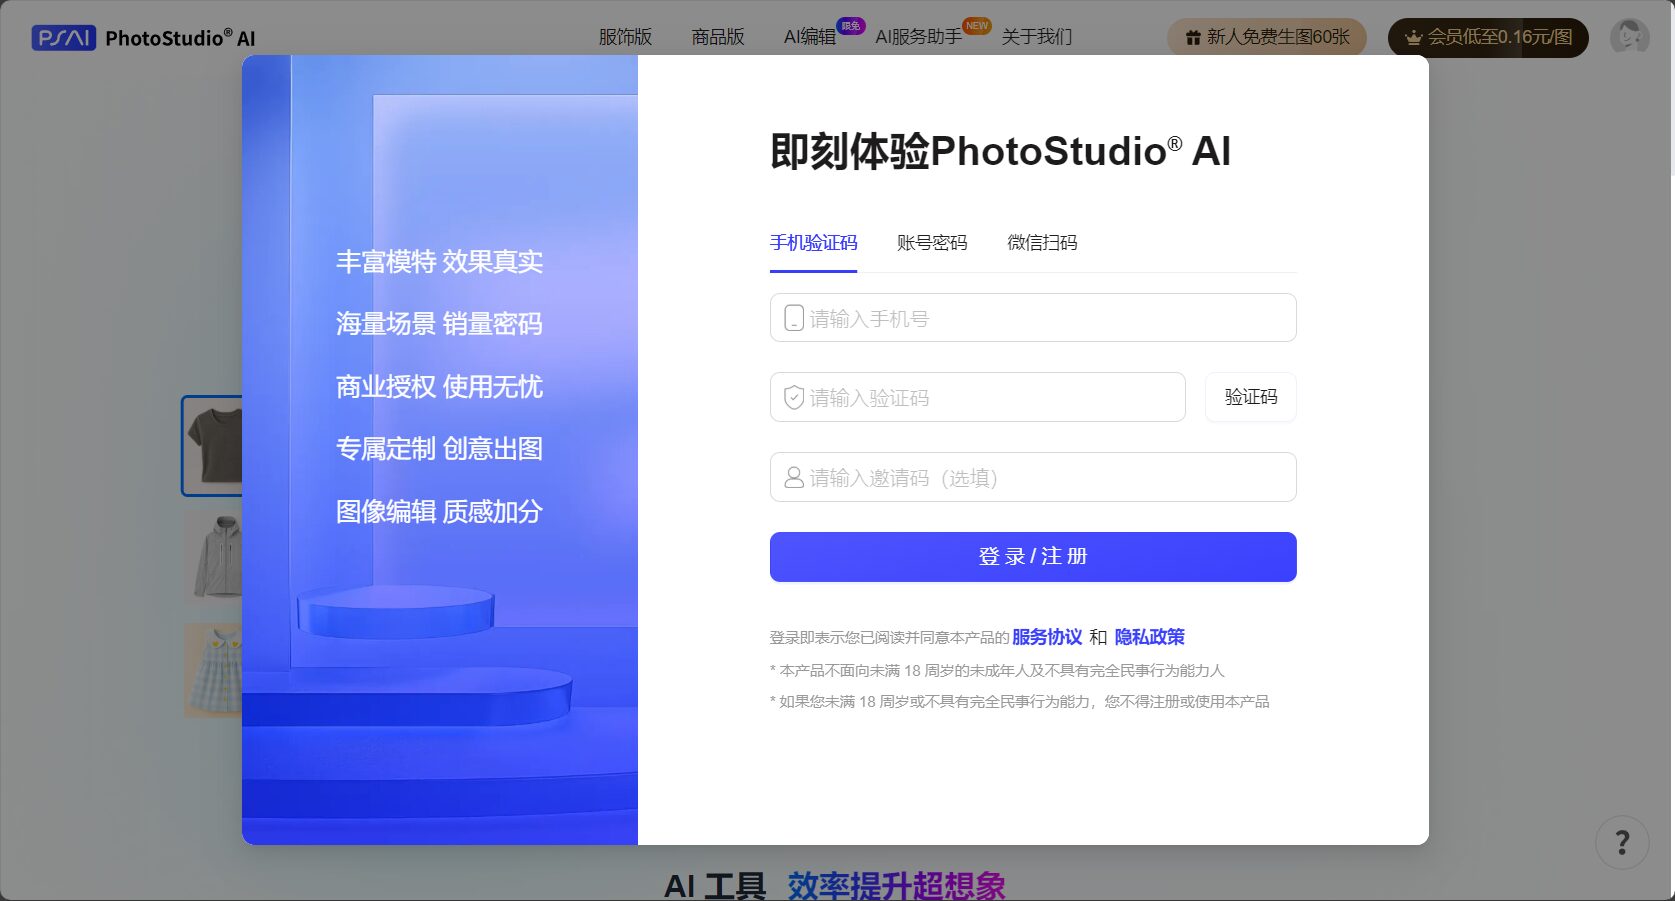Screen dimensions: 1675x901
Task: Click the PhotoStudio AI logo
Action: (x=144, y=38)
